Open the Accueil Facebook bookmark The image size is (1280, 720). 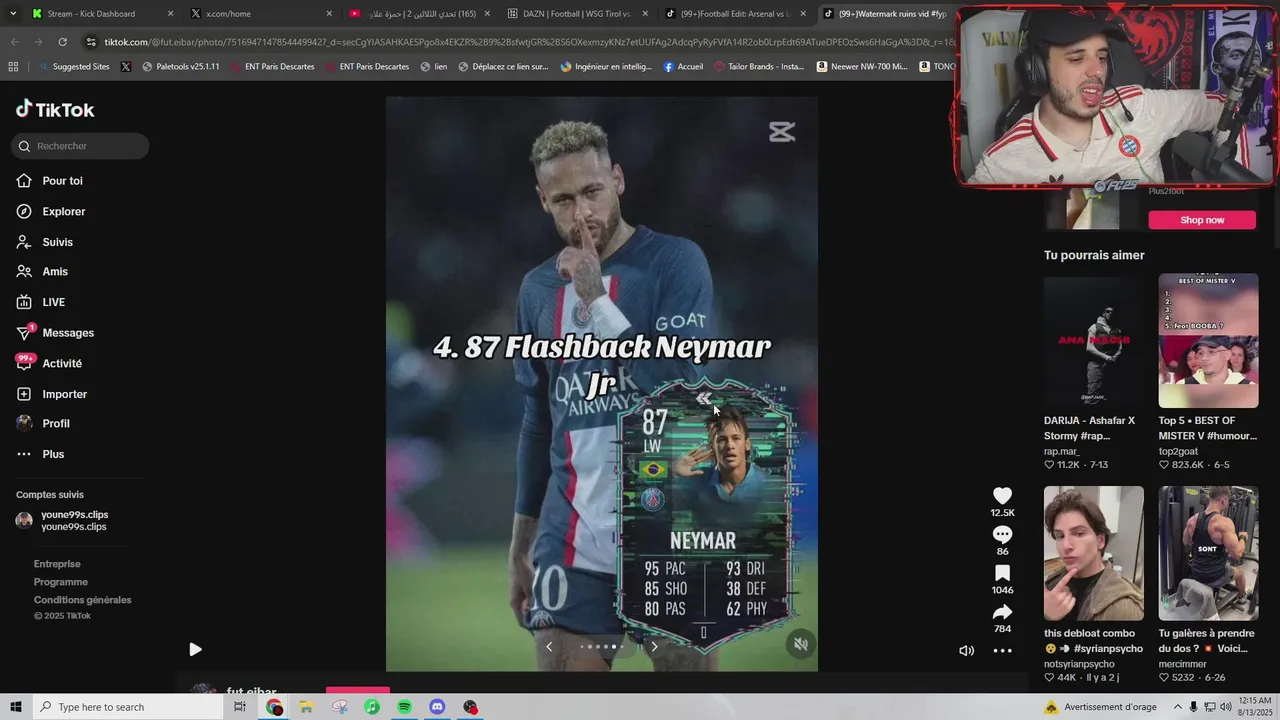pyautogui.click(x=683, y=67)
